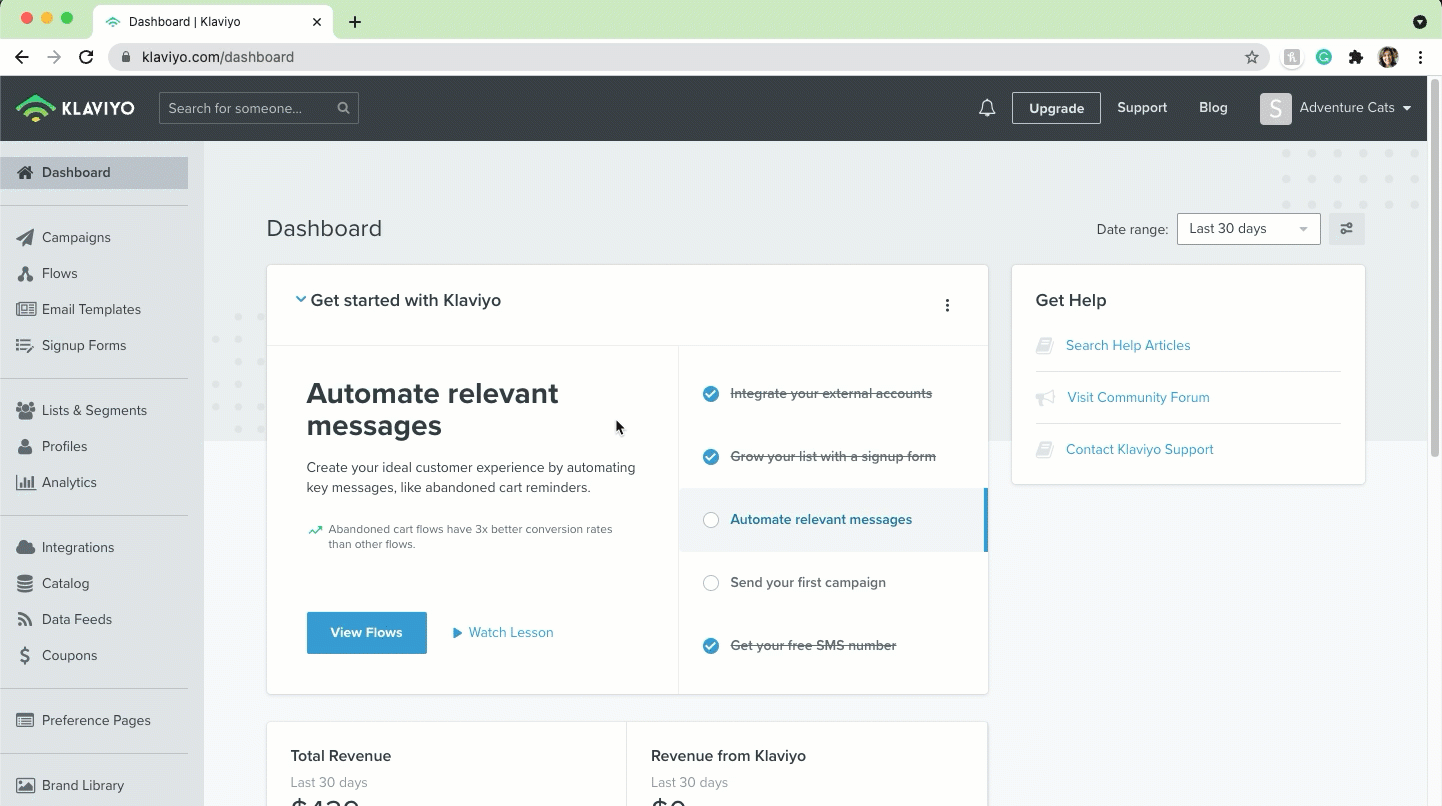Click the Analytics bar chart icon
The image size is (1442, 806).
(26, 482)
